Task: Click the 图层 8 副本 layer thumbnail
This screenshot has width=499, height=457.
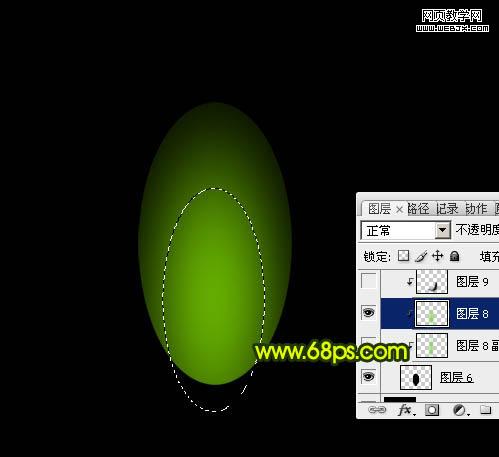Action: pos(432,345)
